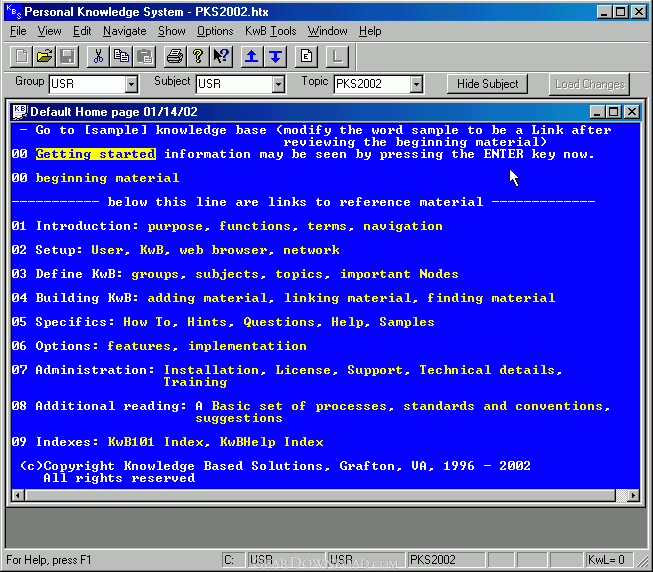Click the context help arrow-question icon
Image resolution: width=653 pixels, height=572 pixels.
point(222,56)
